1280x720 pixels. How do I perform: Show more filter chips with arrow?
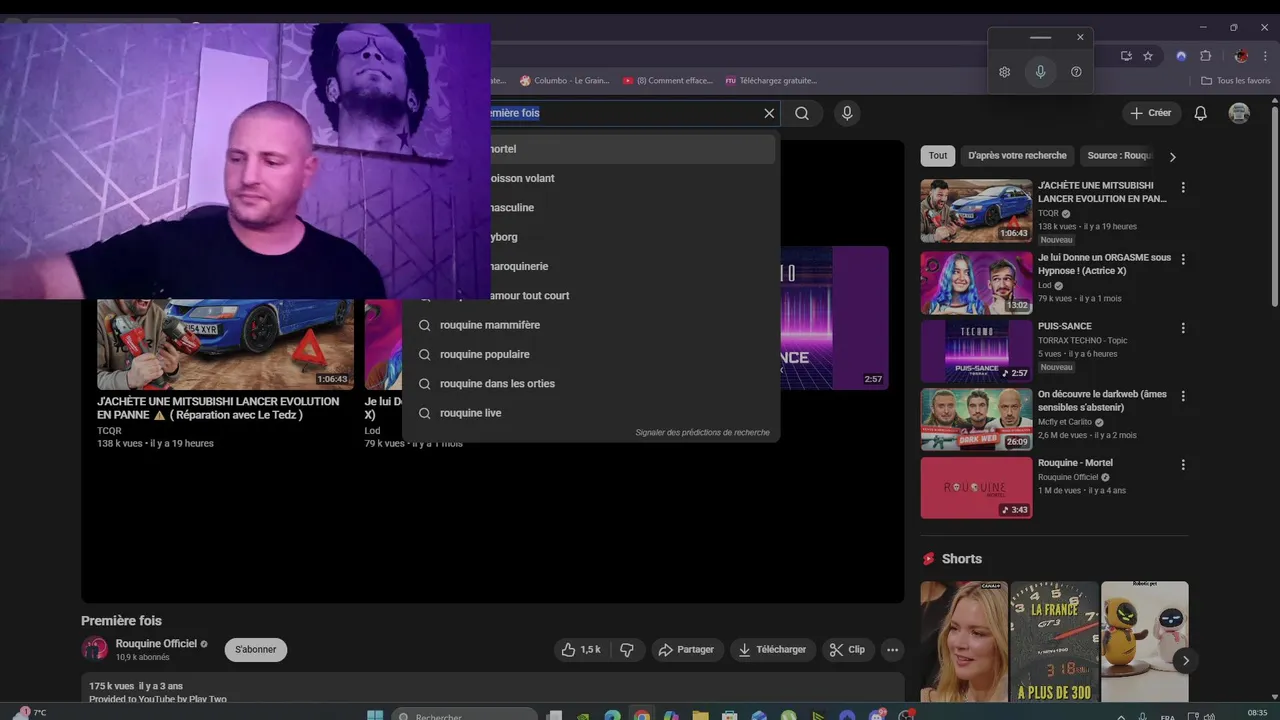1173,157
